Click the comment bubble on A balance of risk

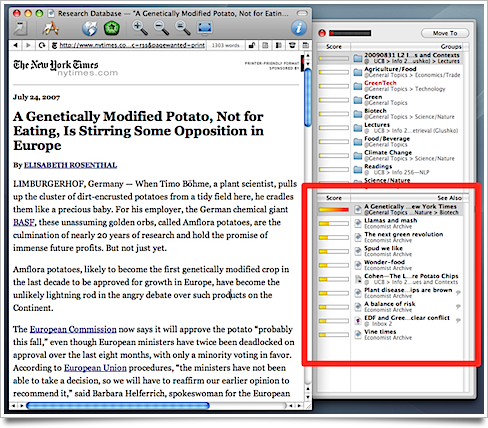point(458,307)
